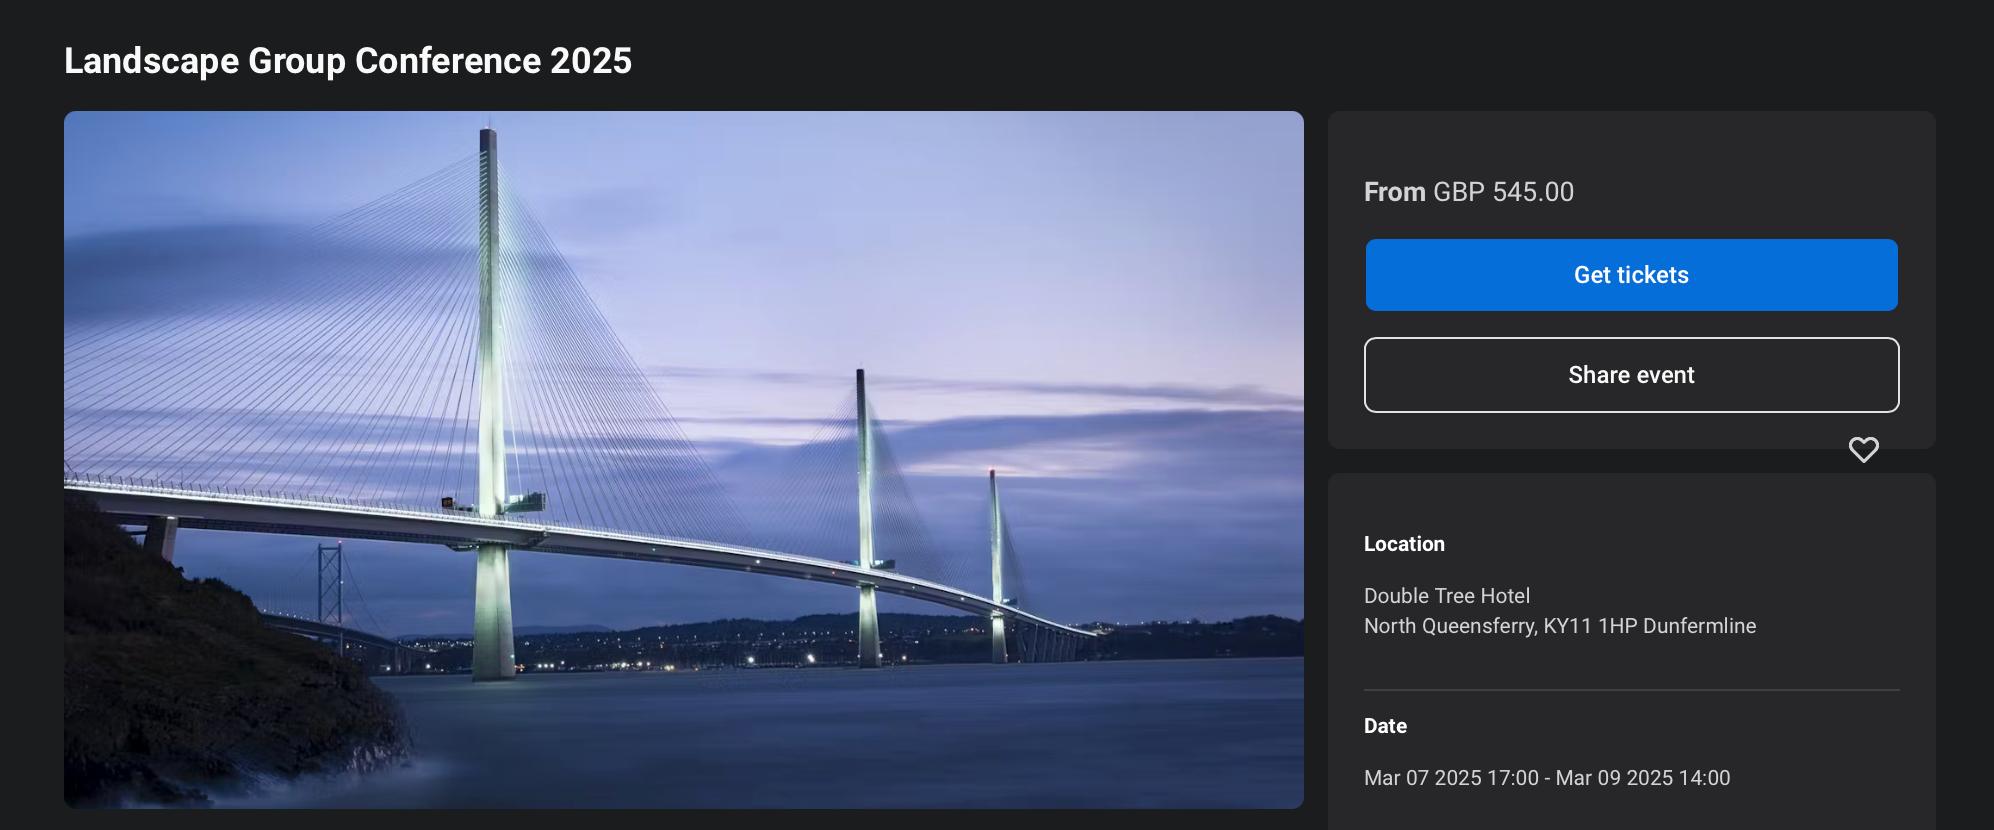Click the Mar 09 2025 14:00 end time
Screen dimensions: 1994x830
coord(1642,778)
